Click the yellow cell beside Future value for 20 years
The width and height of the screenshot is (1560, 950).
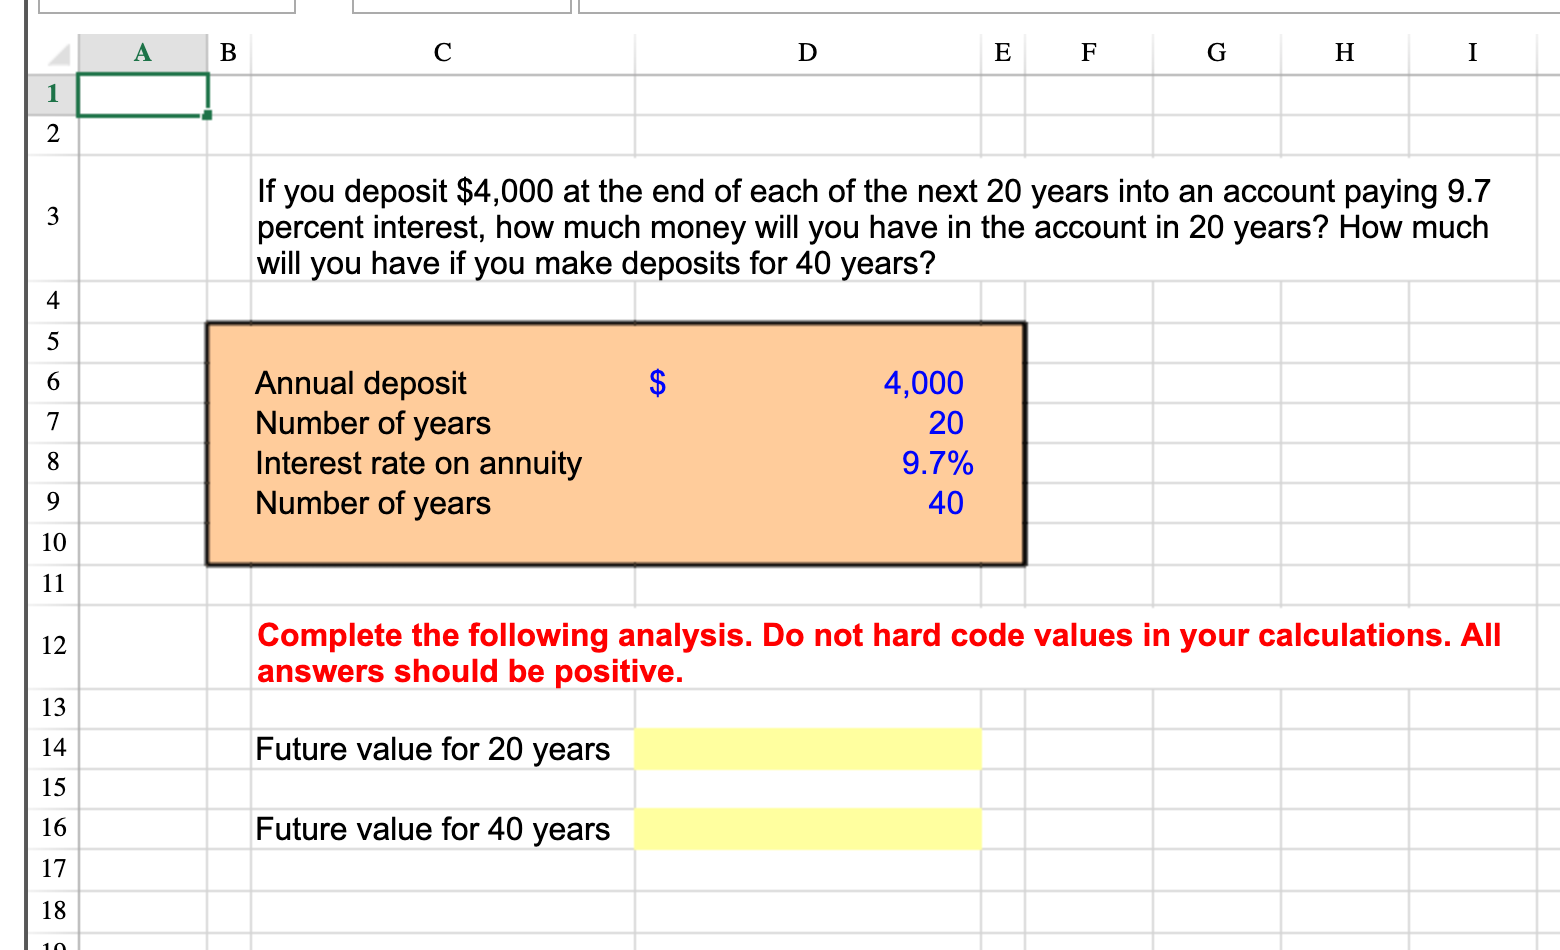[806, 747]
